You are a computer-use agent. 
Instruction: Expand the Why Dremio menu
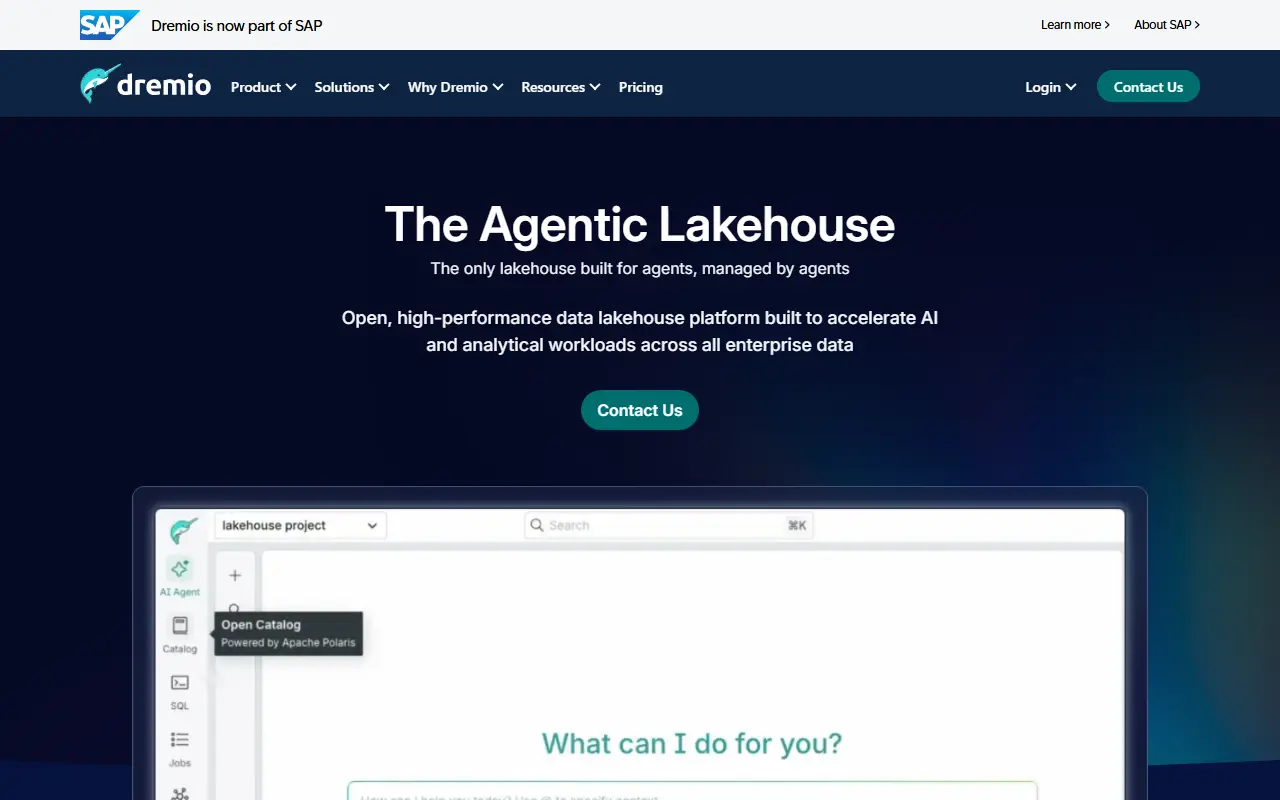tap(455, 87)
